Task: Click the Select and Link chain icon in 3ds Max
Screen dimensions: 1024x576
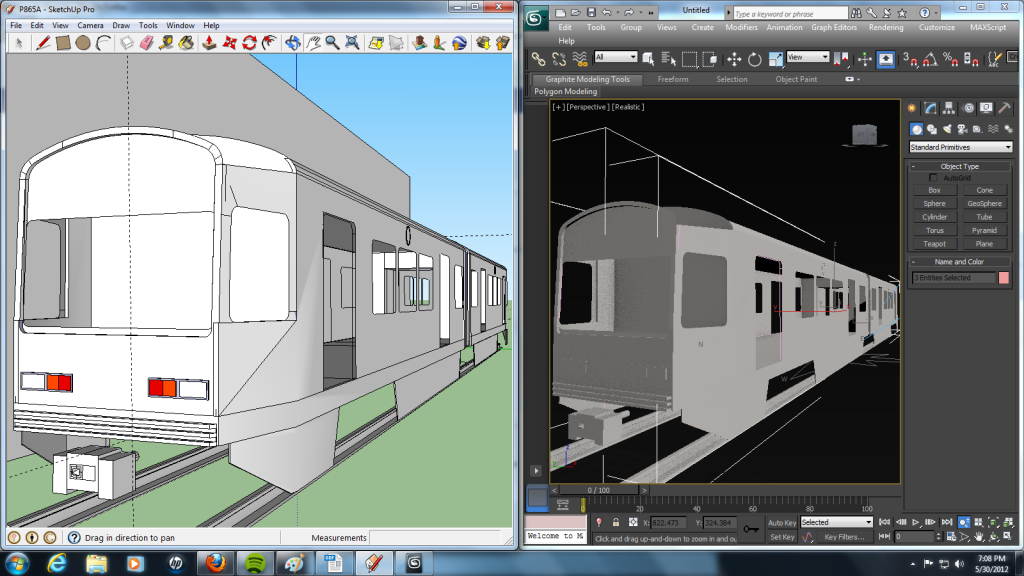Action: tap(538, 59)
